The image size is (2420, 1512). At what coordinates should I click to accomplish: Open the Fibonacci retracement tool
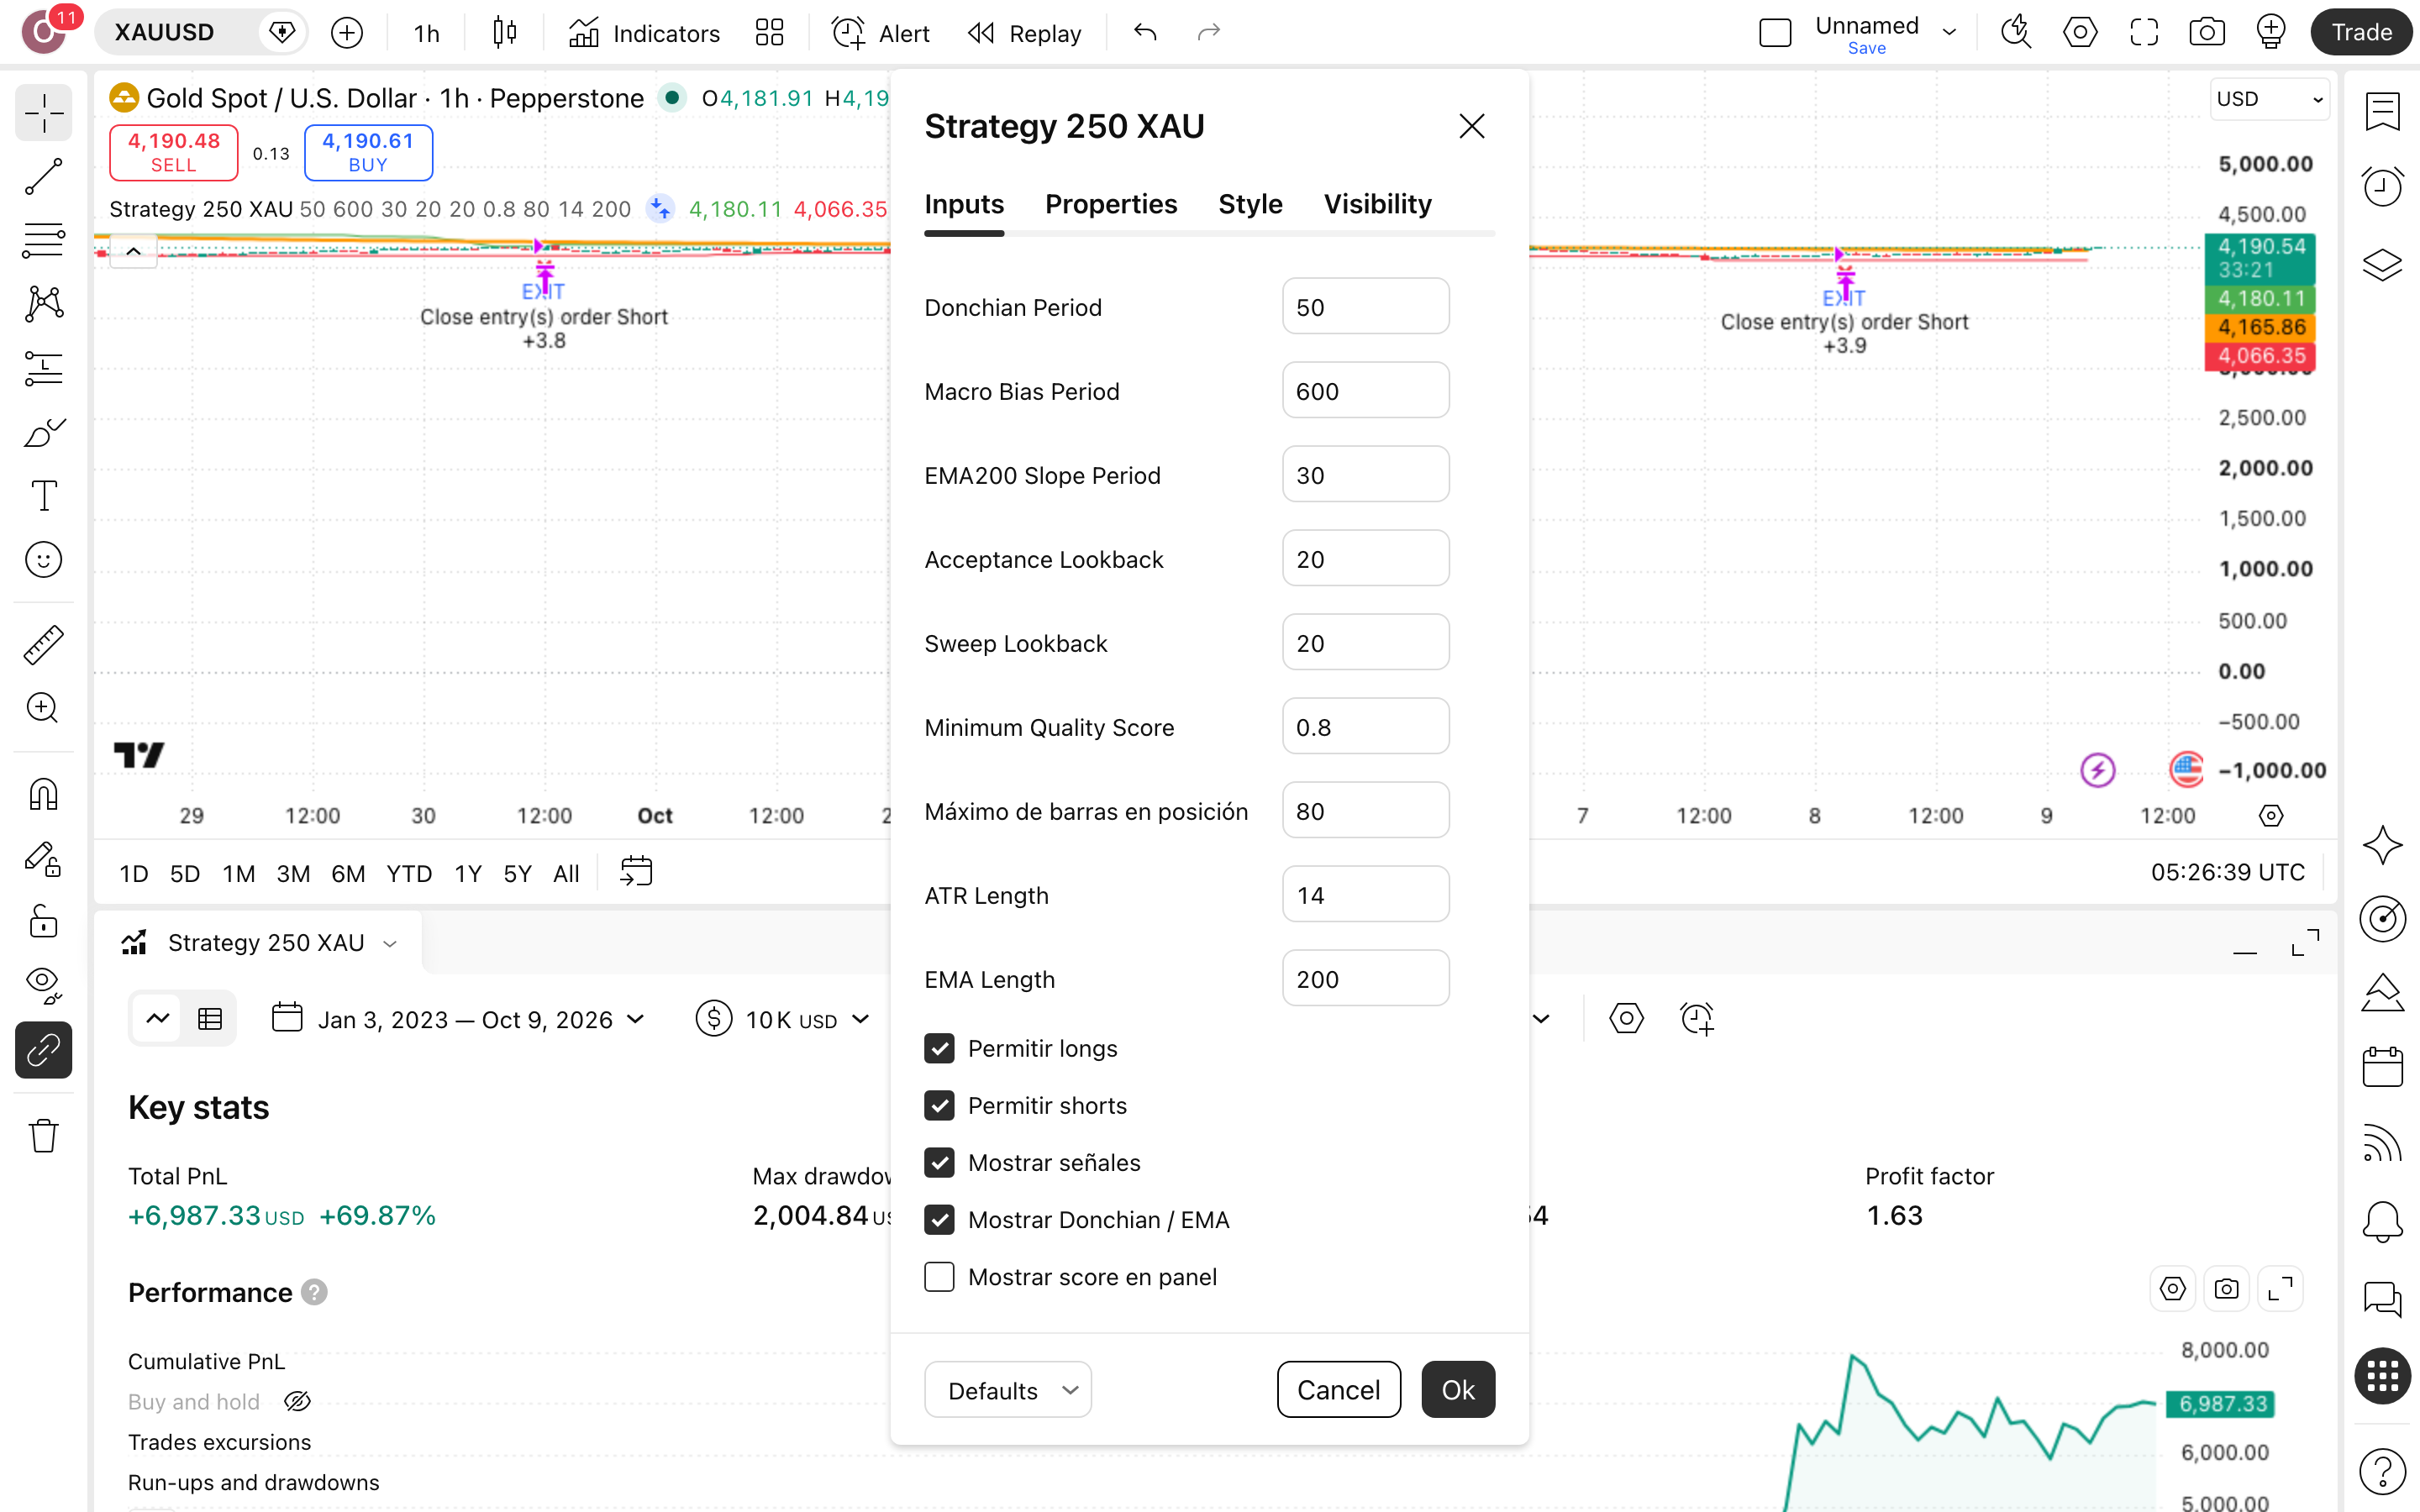(43, 240)
